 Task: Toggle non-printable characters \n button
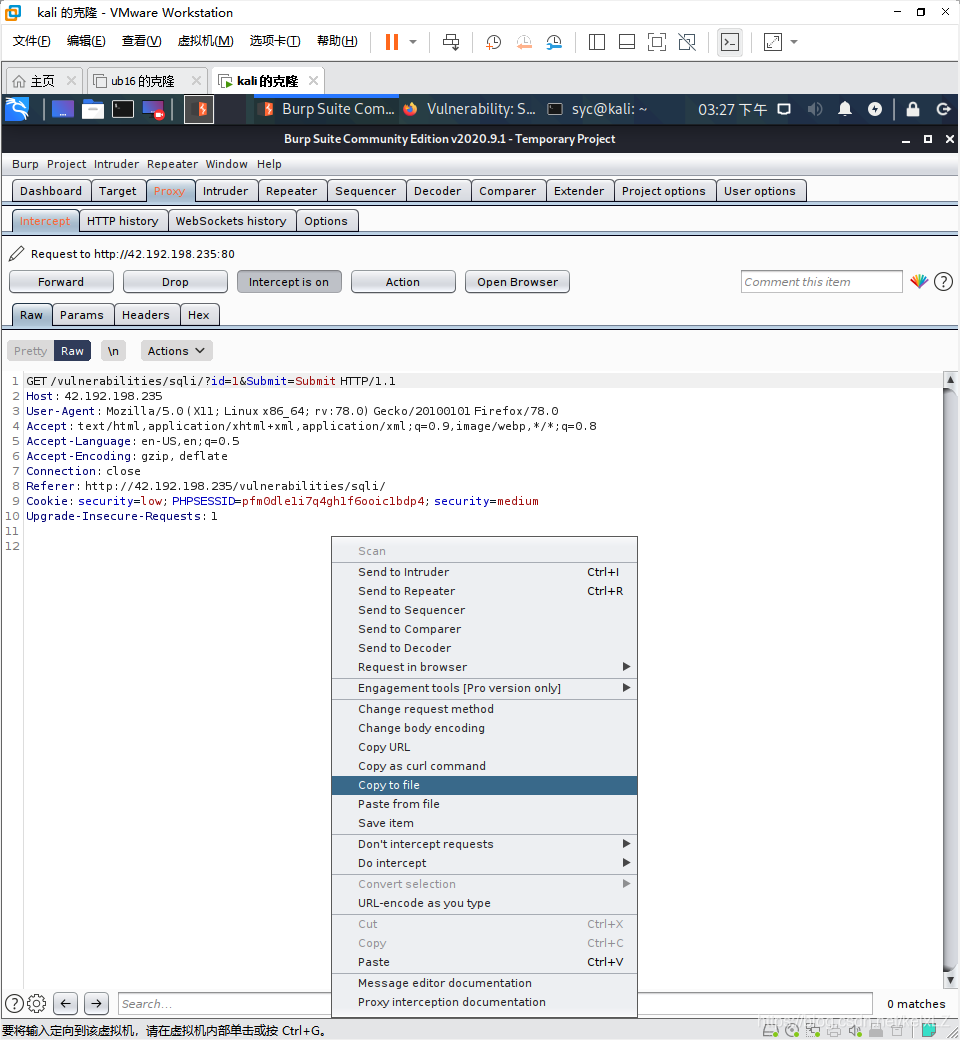[x=113, y=351]
